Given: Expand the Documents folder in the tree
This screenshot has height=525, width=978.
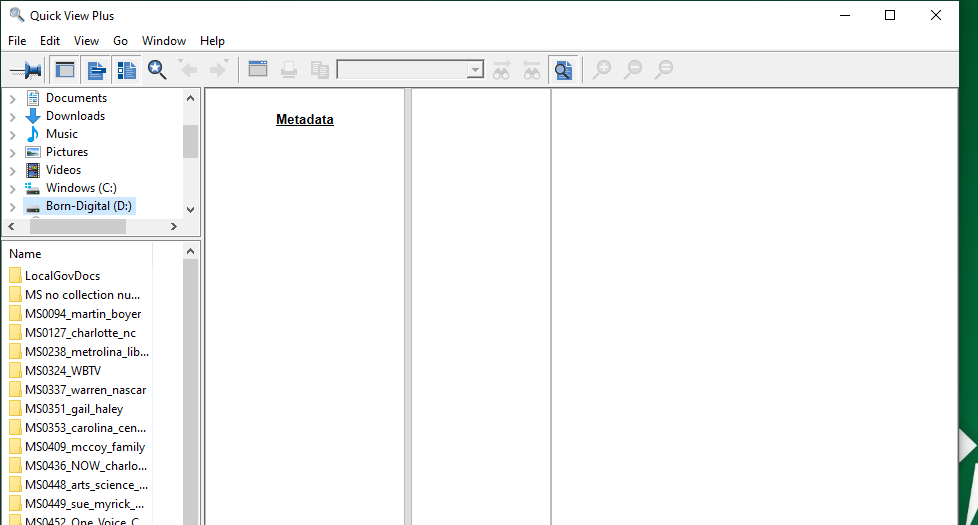Looking at the screenshot, I should [x=12, y=98].
